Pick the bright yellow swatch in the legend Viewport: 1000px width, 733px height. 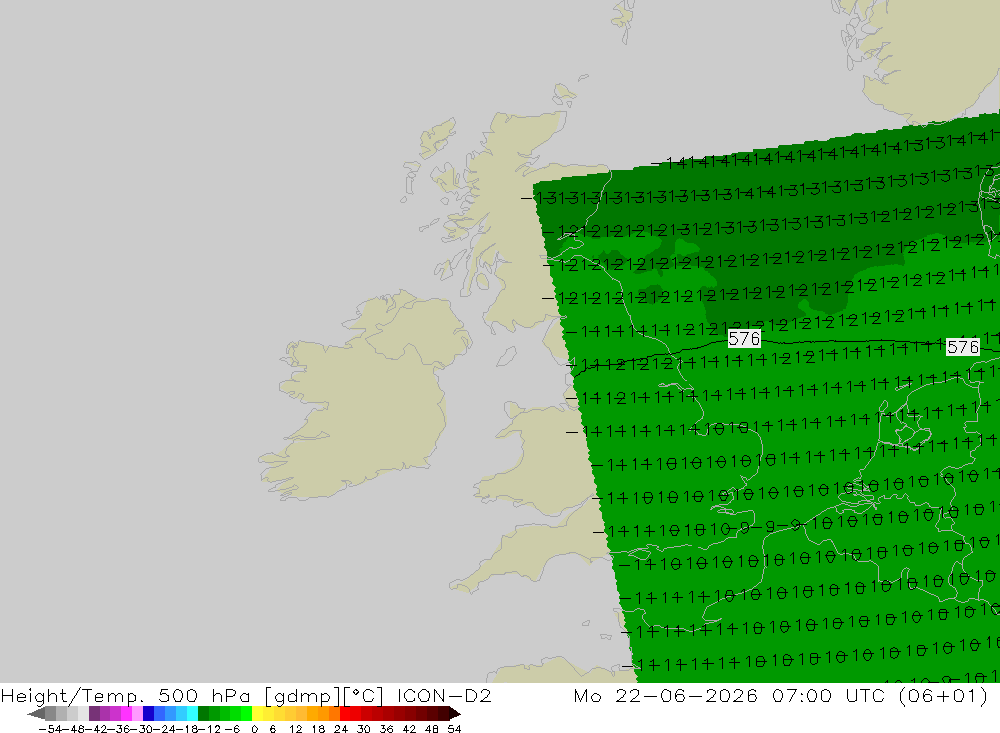coord(258,714)
